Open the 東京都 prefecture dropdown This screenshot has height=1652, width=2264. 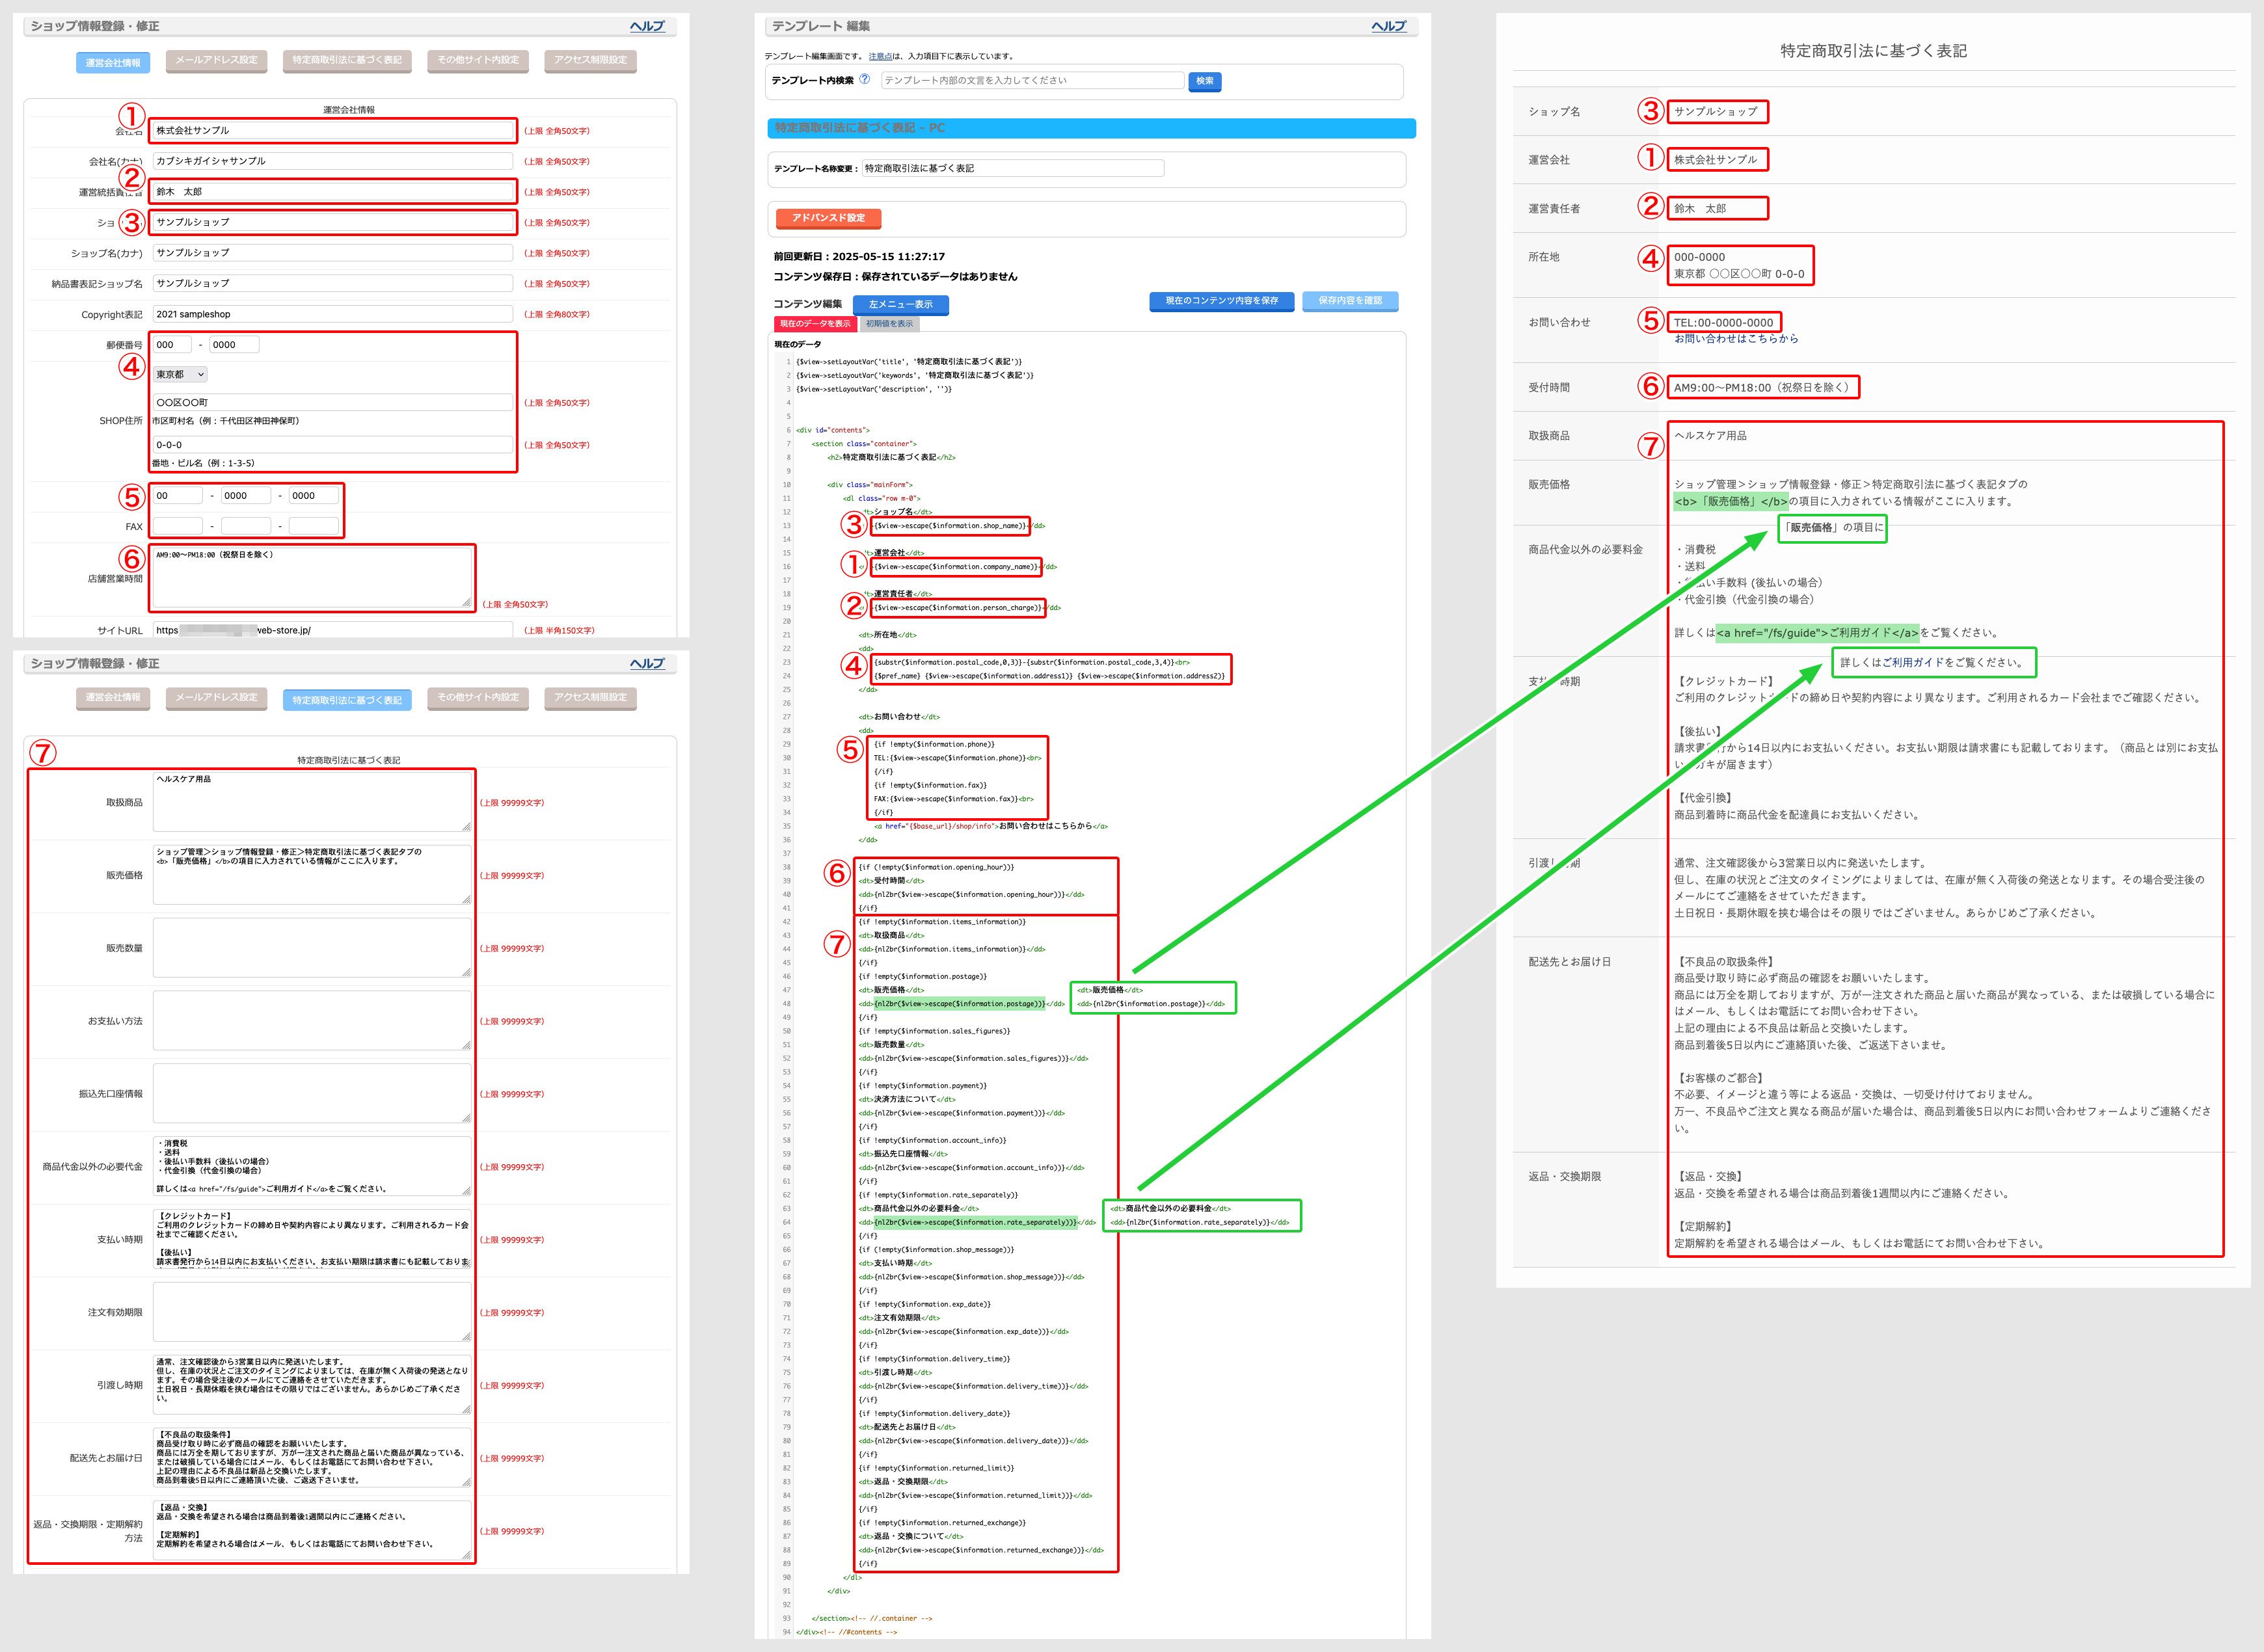(180, 374)
